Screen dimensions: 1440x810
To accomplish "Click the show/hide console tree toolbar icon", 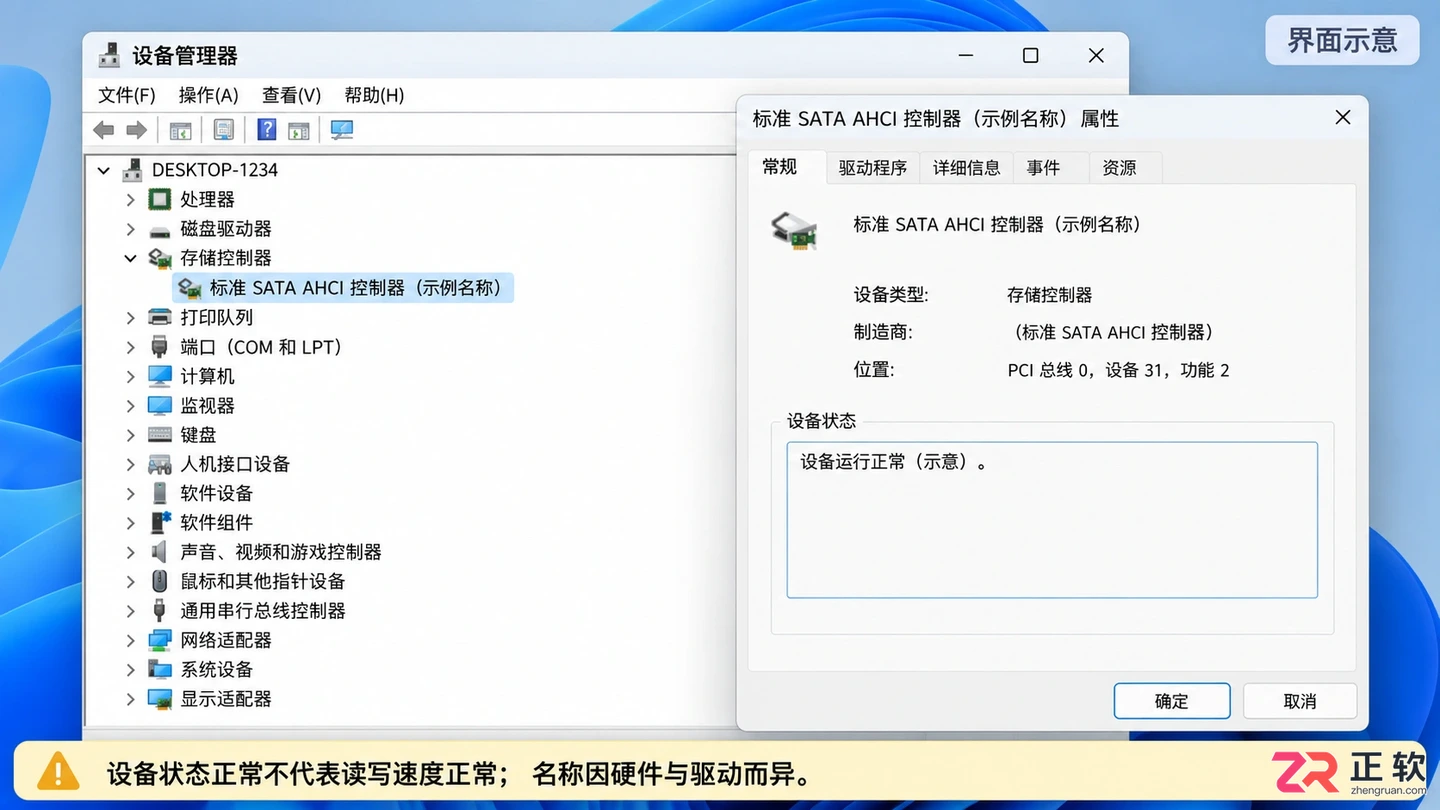I will (x=180, y=130).
